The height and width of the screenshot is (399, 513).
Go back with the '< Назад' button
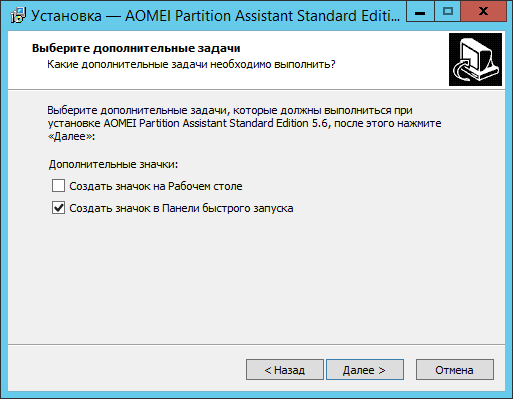click(285, 370)
